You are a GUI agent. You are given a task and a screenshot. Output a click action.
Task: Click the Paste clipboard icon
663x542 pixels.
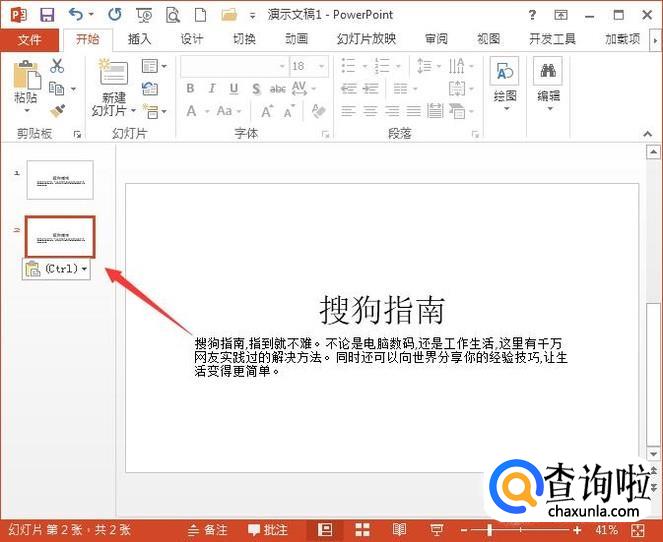click(x=27, y=75)
